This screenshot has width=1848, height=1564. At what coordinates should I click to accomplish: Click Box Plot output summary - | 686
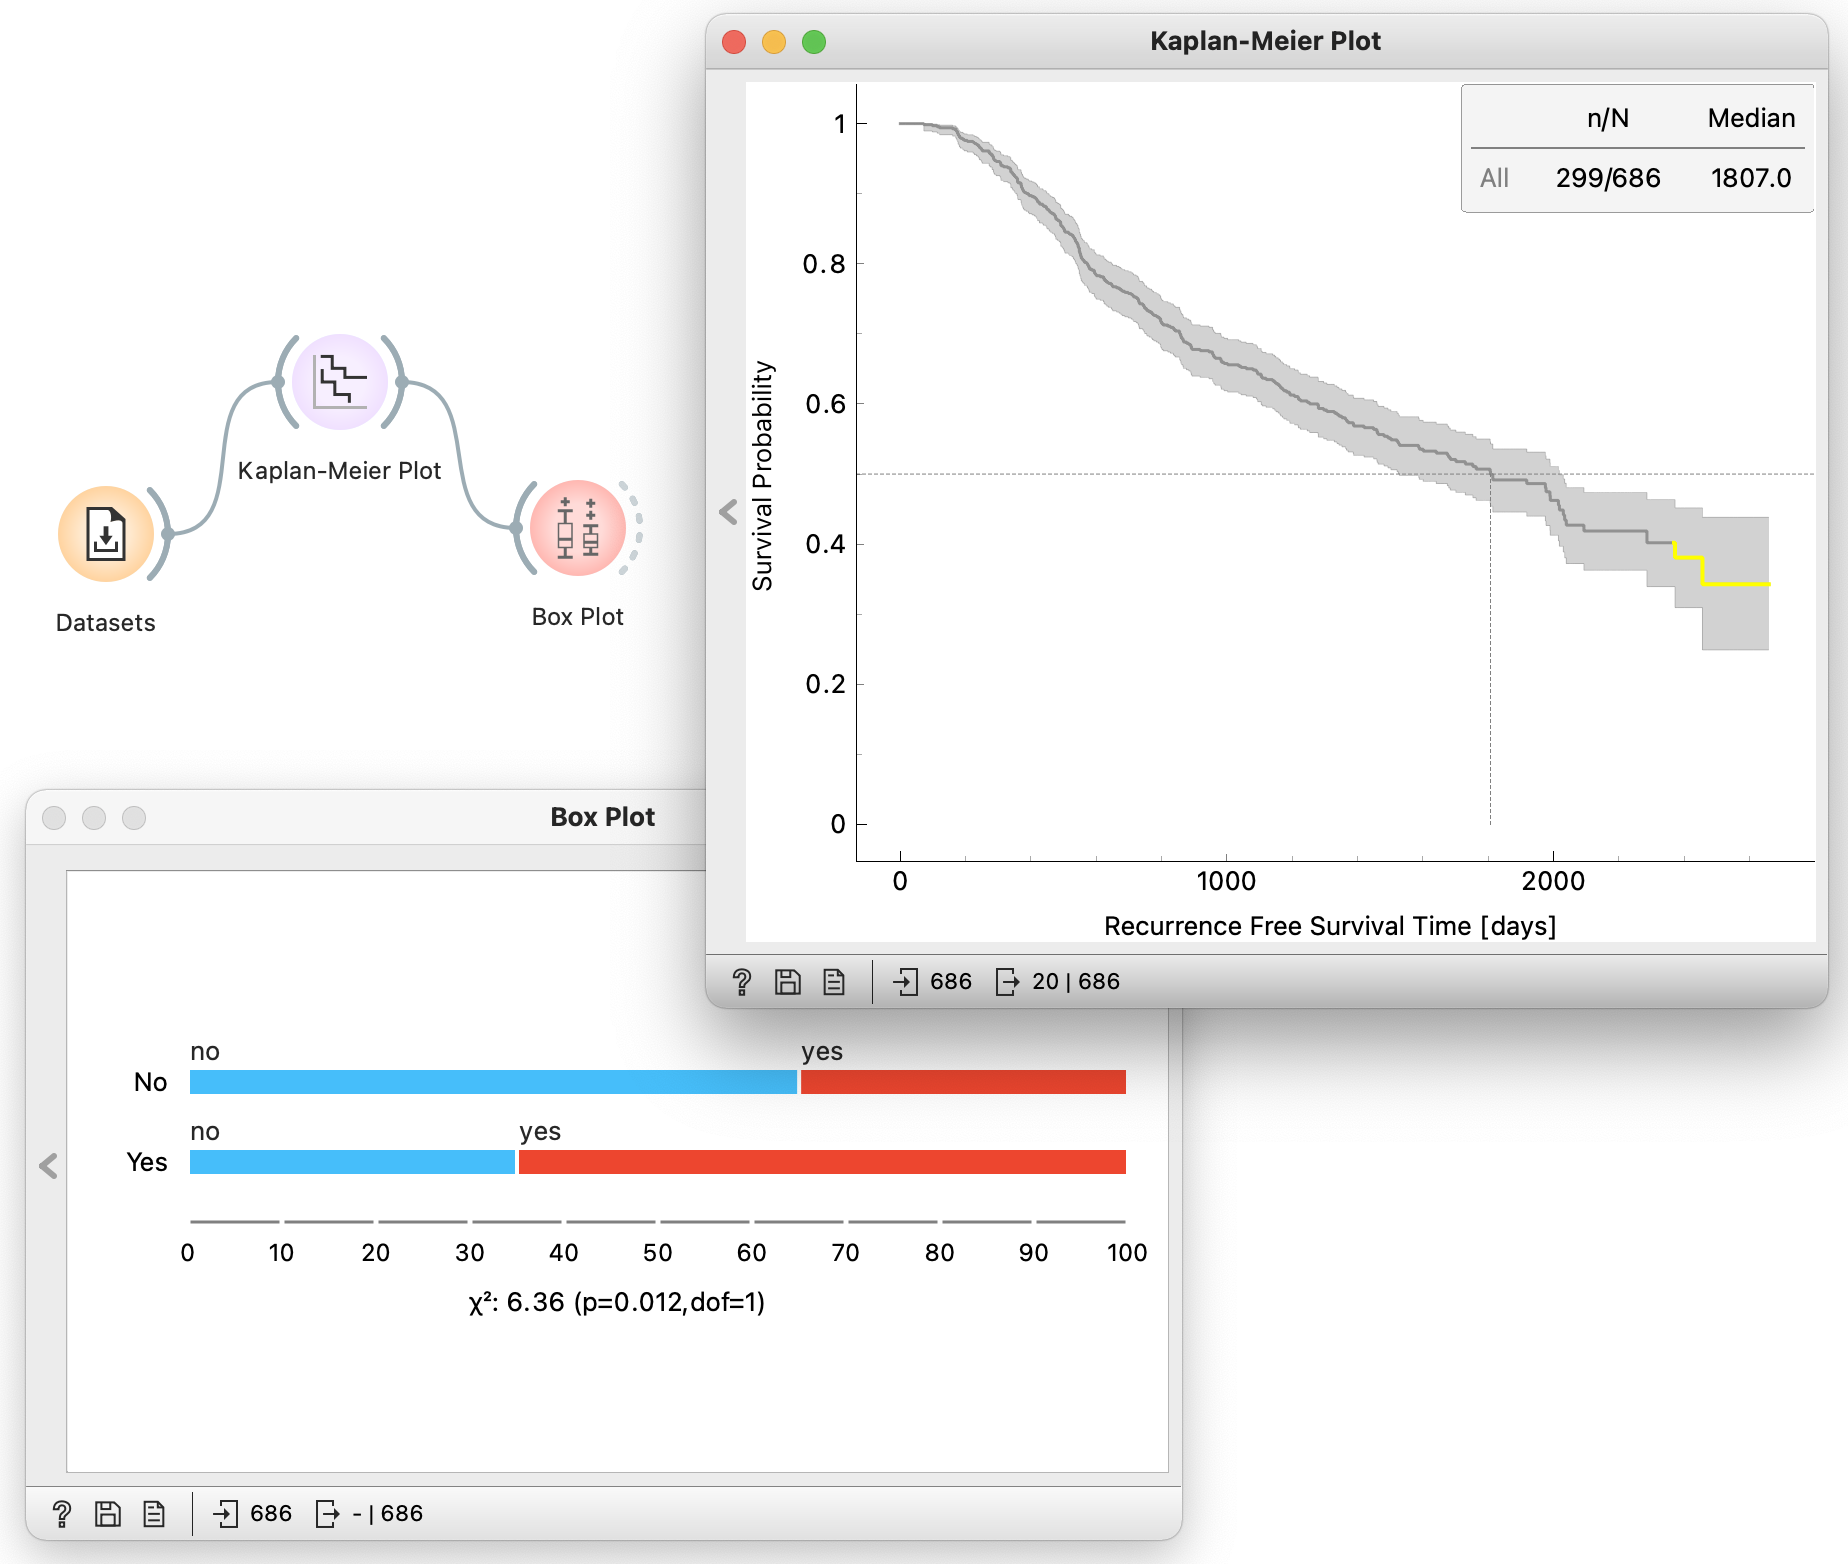coord(369,1514)
